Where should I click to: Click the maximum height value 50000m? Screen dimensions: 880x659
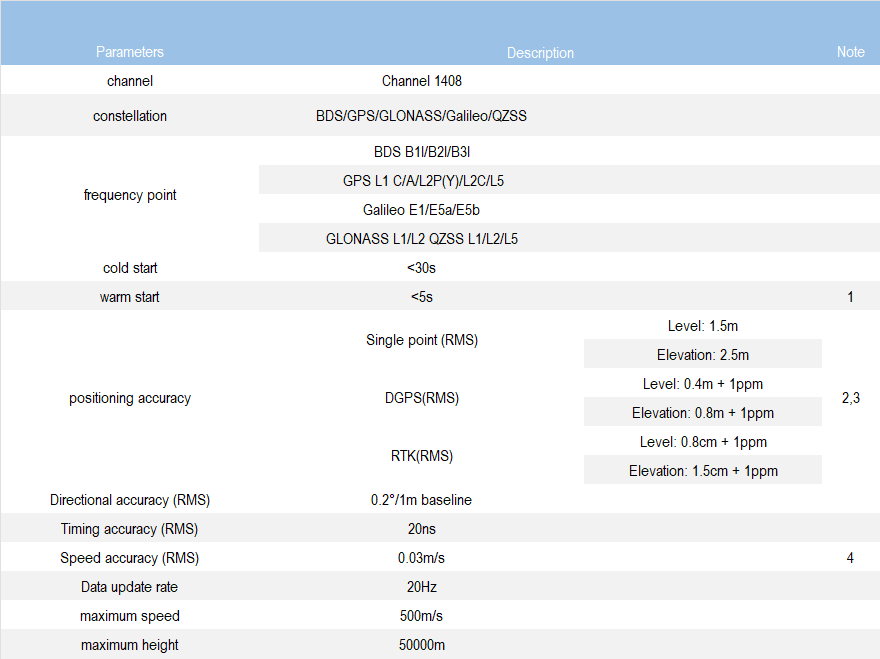click(421, 645)
